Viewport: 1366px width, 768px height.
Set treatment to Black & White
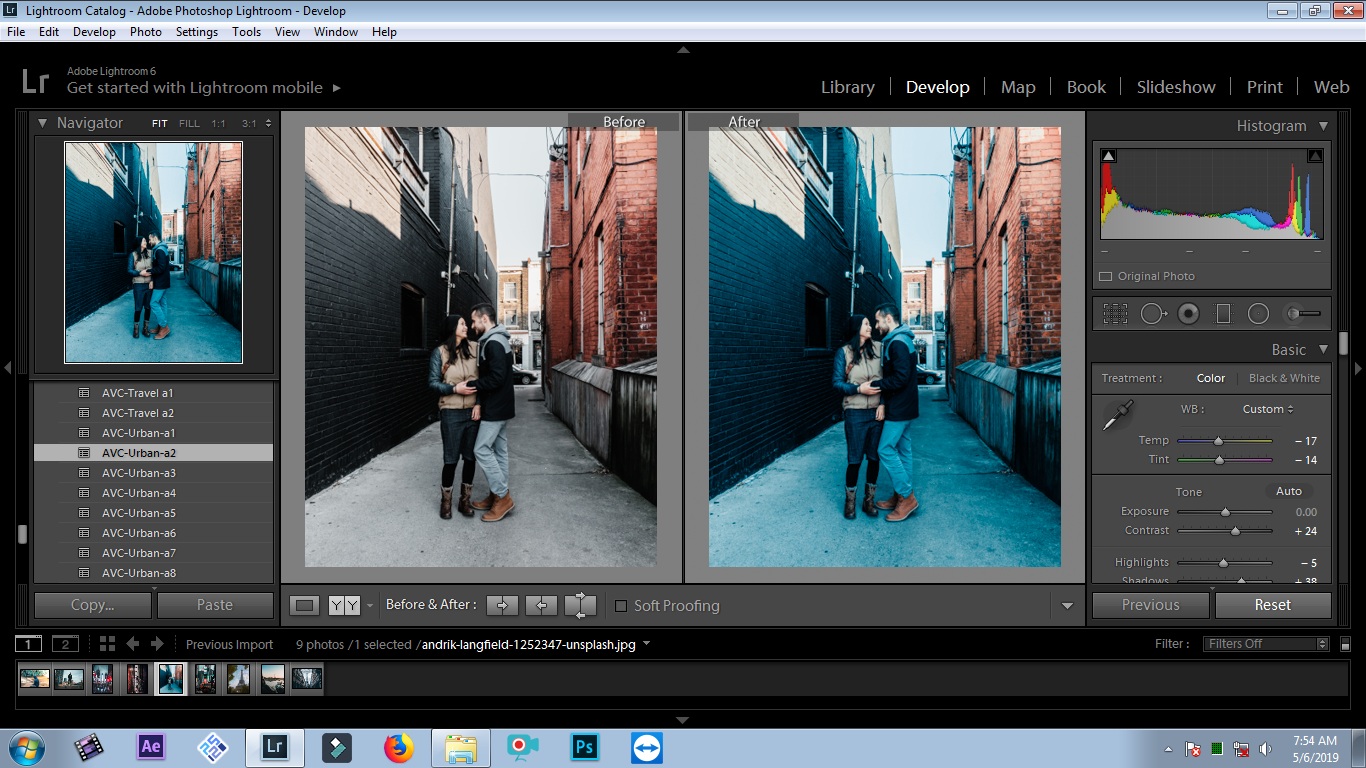[1284, 378]
